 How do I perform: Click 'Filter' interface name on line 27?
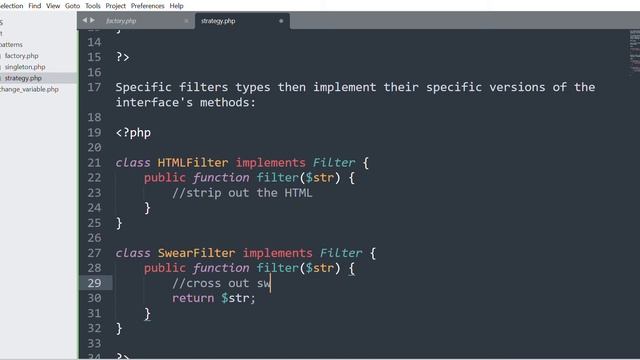click(x=341, y=253)
